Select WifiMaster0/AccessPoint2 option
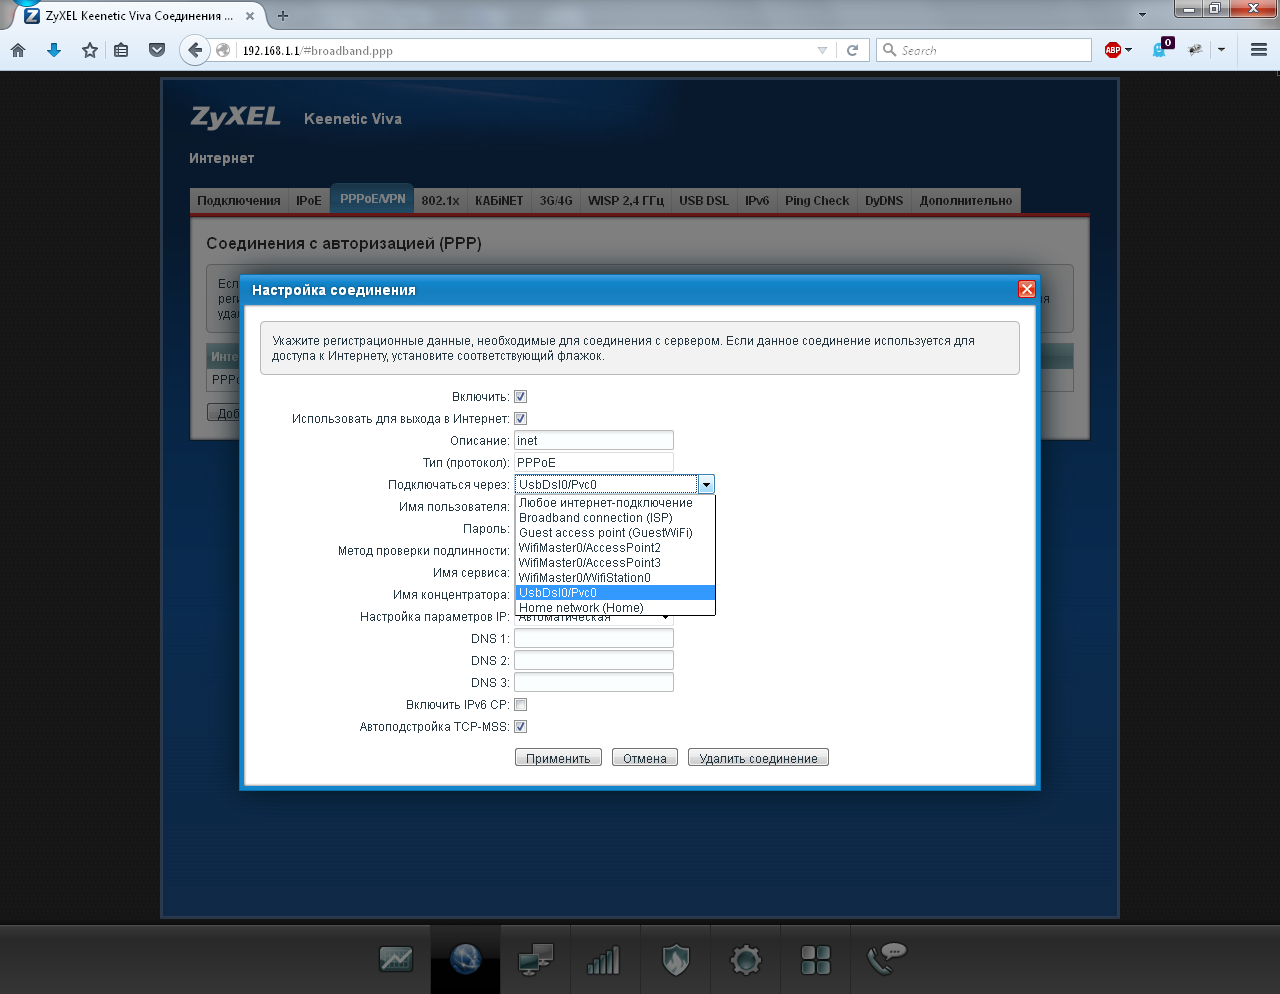 [x=615, y=548]
